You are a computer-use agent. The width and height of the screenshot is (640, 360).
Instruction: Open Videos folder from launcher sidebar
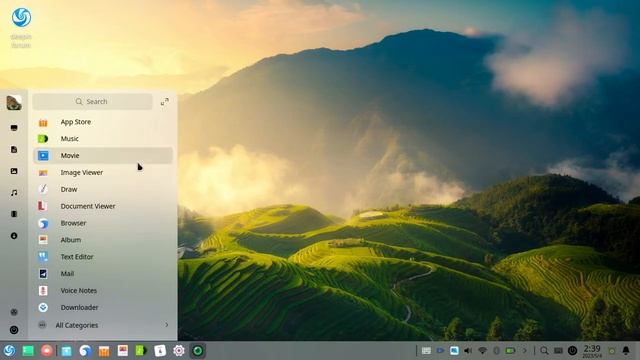pos(14,214)
